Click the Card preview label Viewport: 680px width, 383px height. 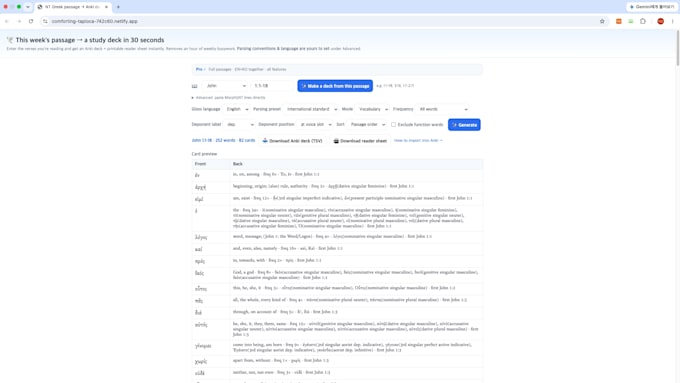click(204, 154)
